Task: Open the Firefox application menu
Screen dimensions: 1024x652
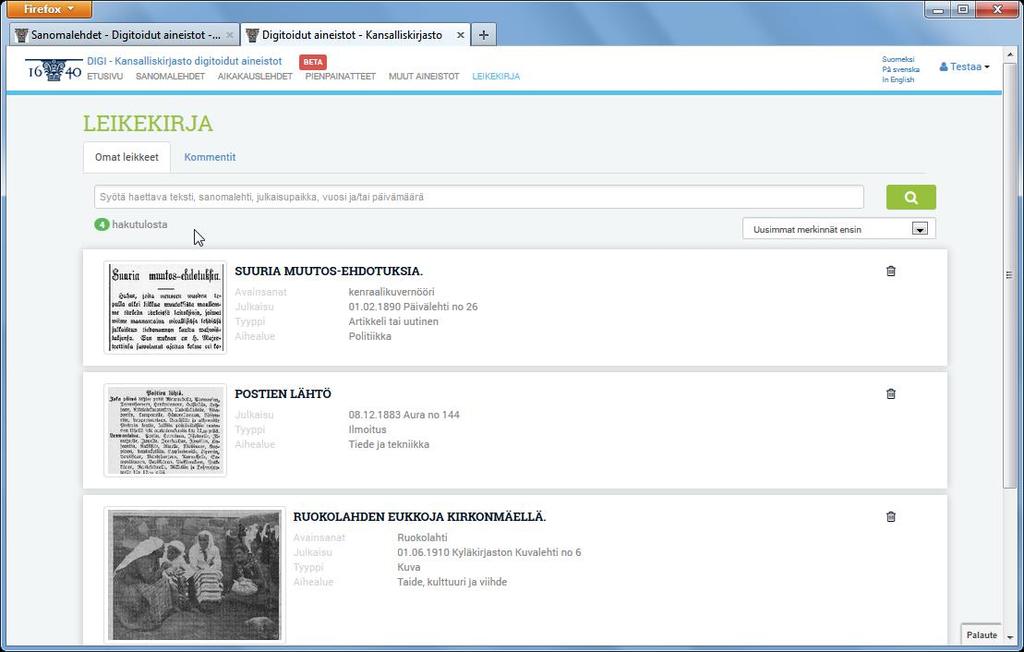Action: (x=49, y=9)
